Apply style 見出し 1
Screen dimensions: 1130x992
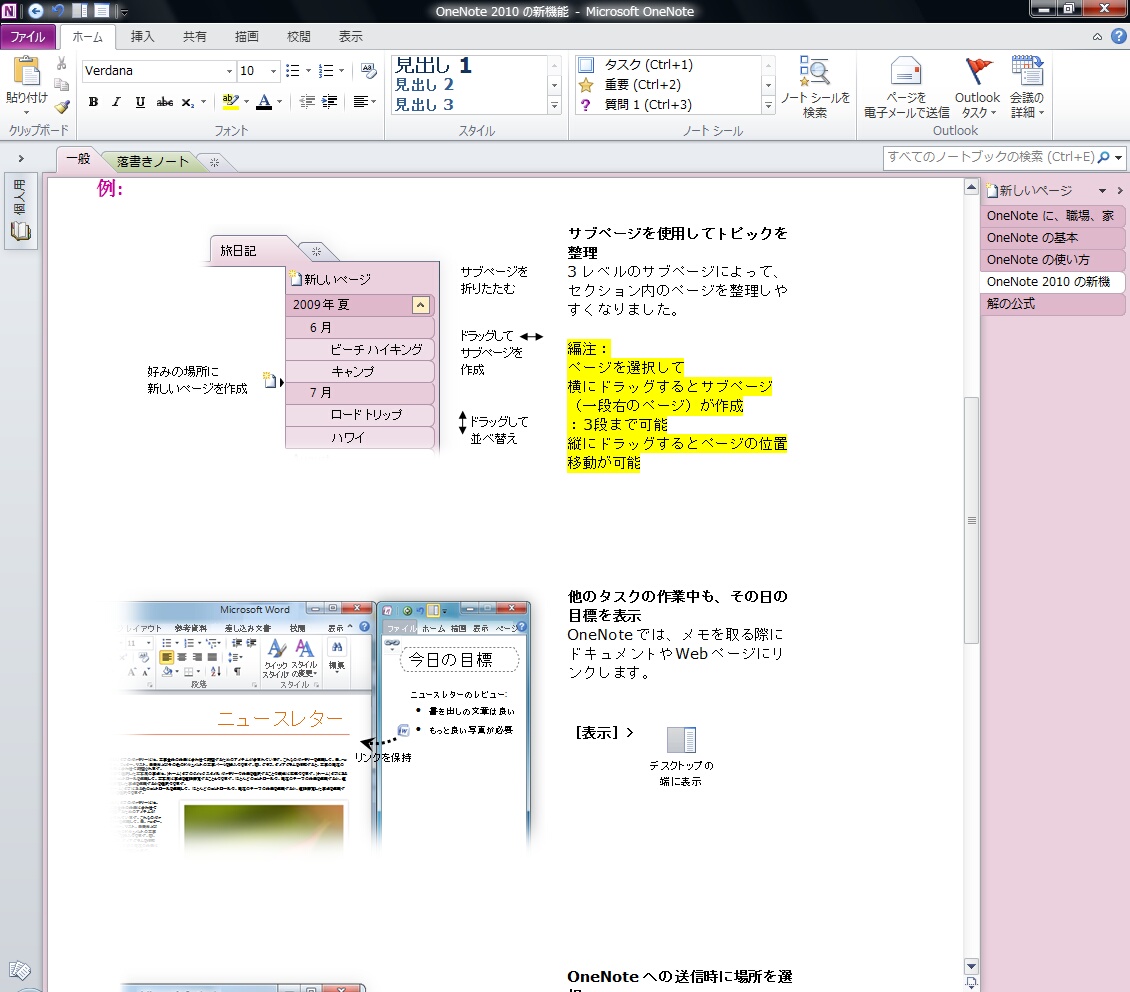(433, 66)
